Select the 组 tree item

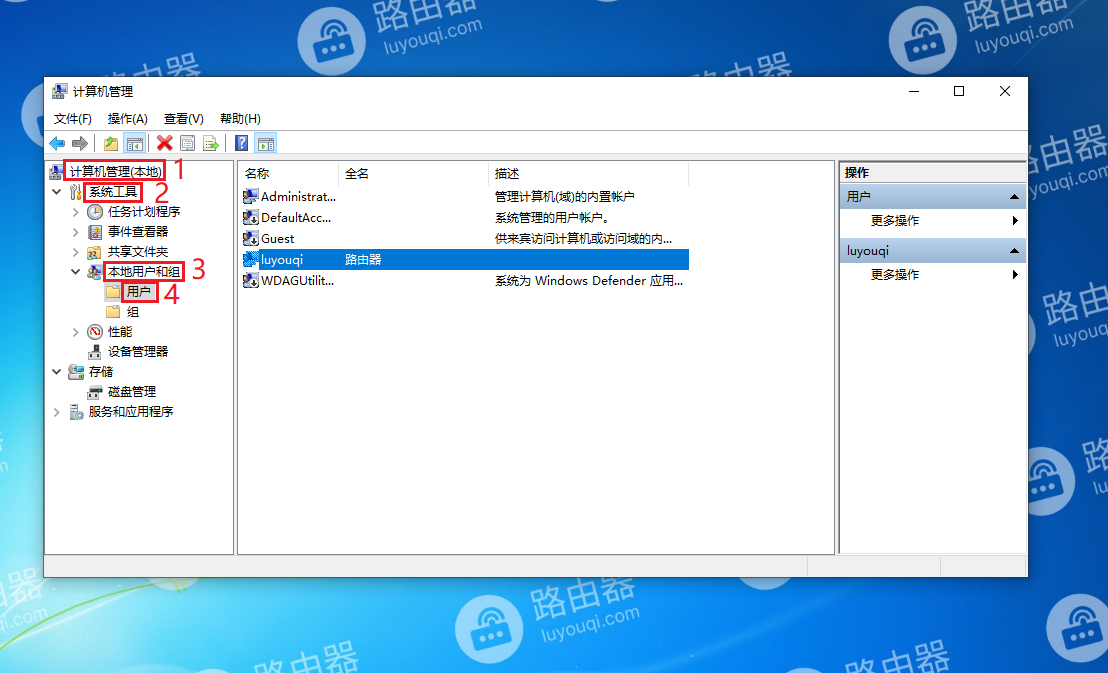[133, 312]
